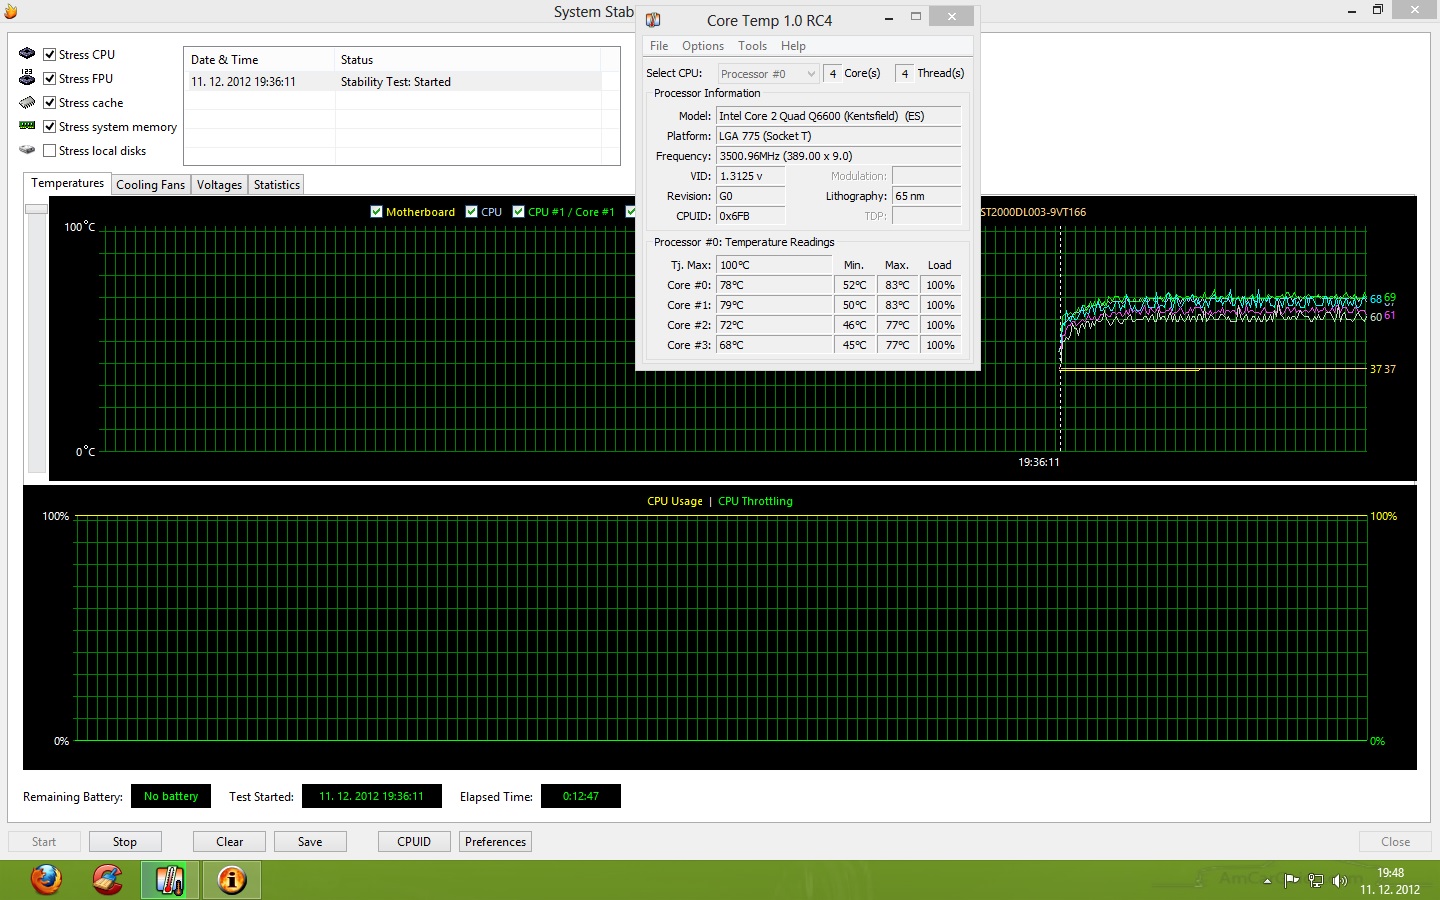The width and height of the screenshot is (1440, 900).
Task: Click the Lithography 65 nm field
Action: pyautogui.click(x=926, y=196)
